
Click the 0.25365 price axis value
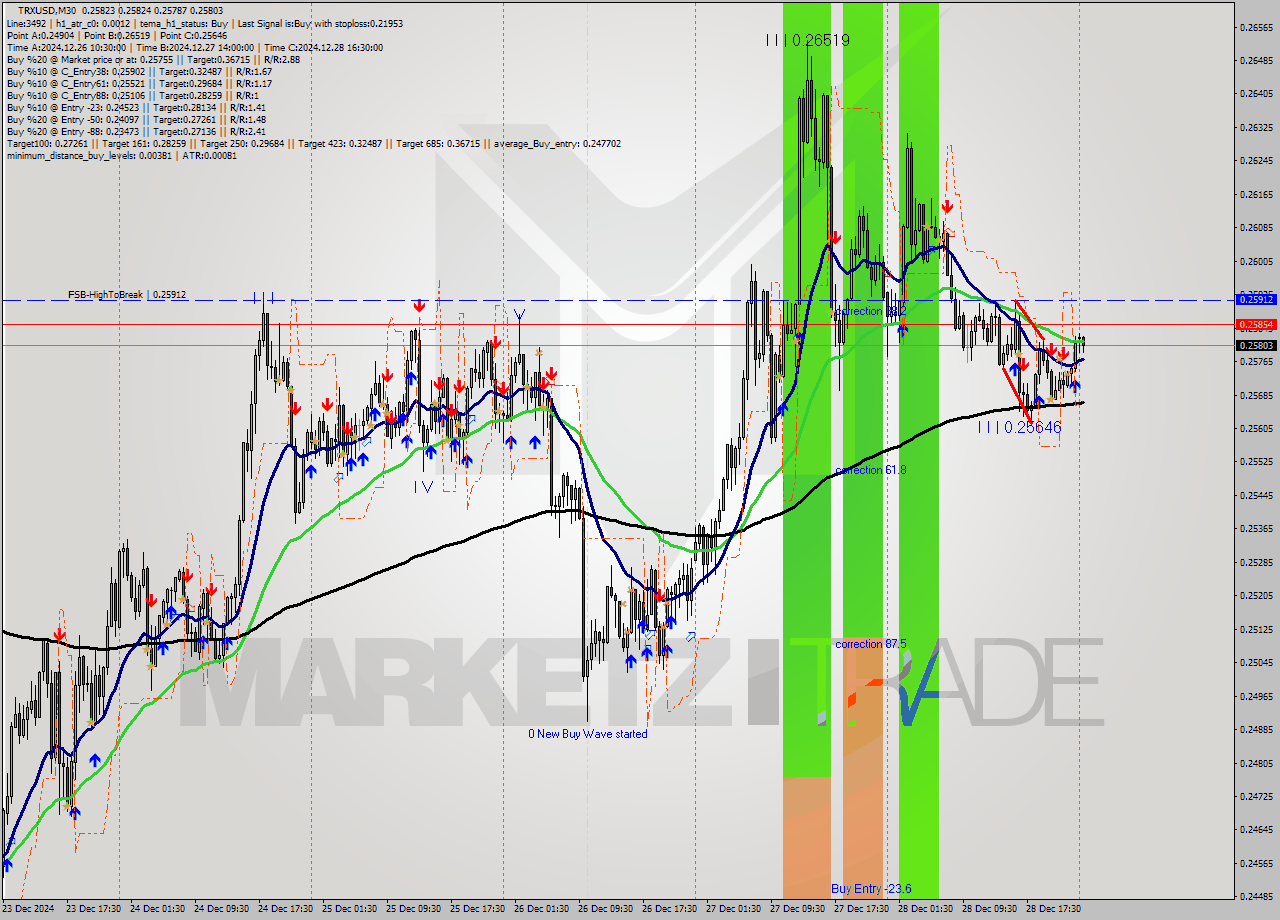1257,528
